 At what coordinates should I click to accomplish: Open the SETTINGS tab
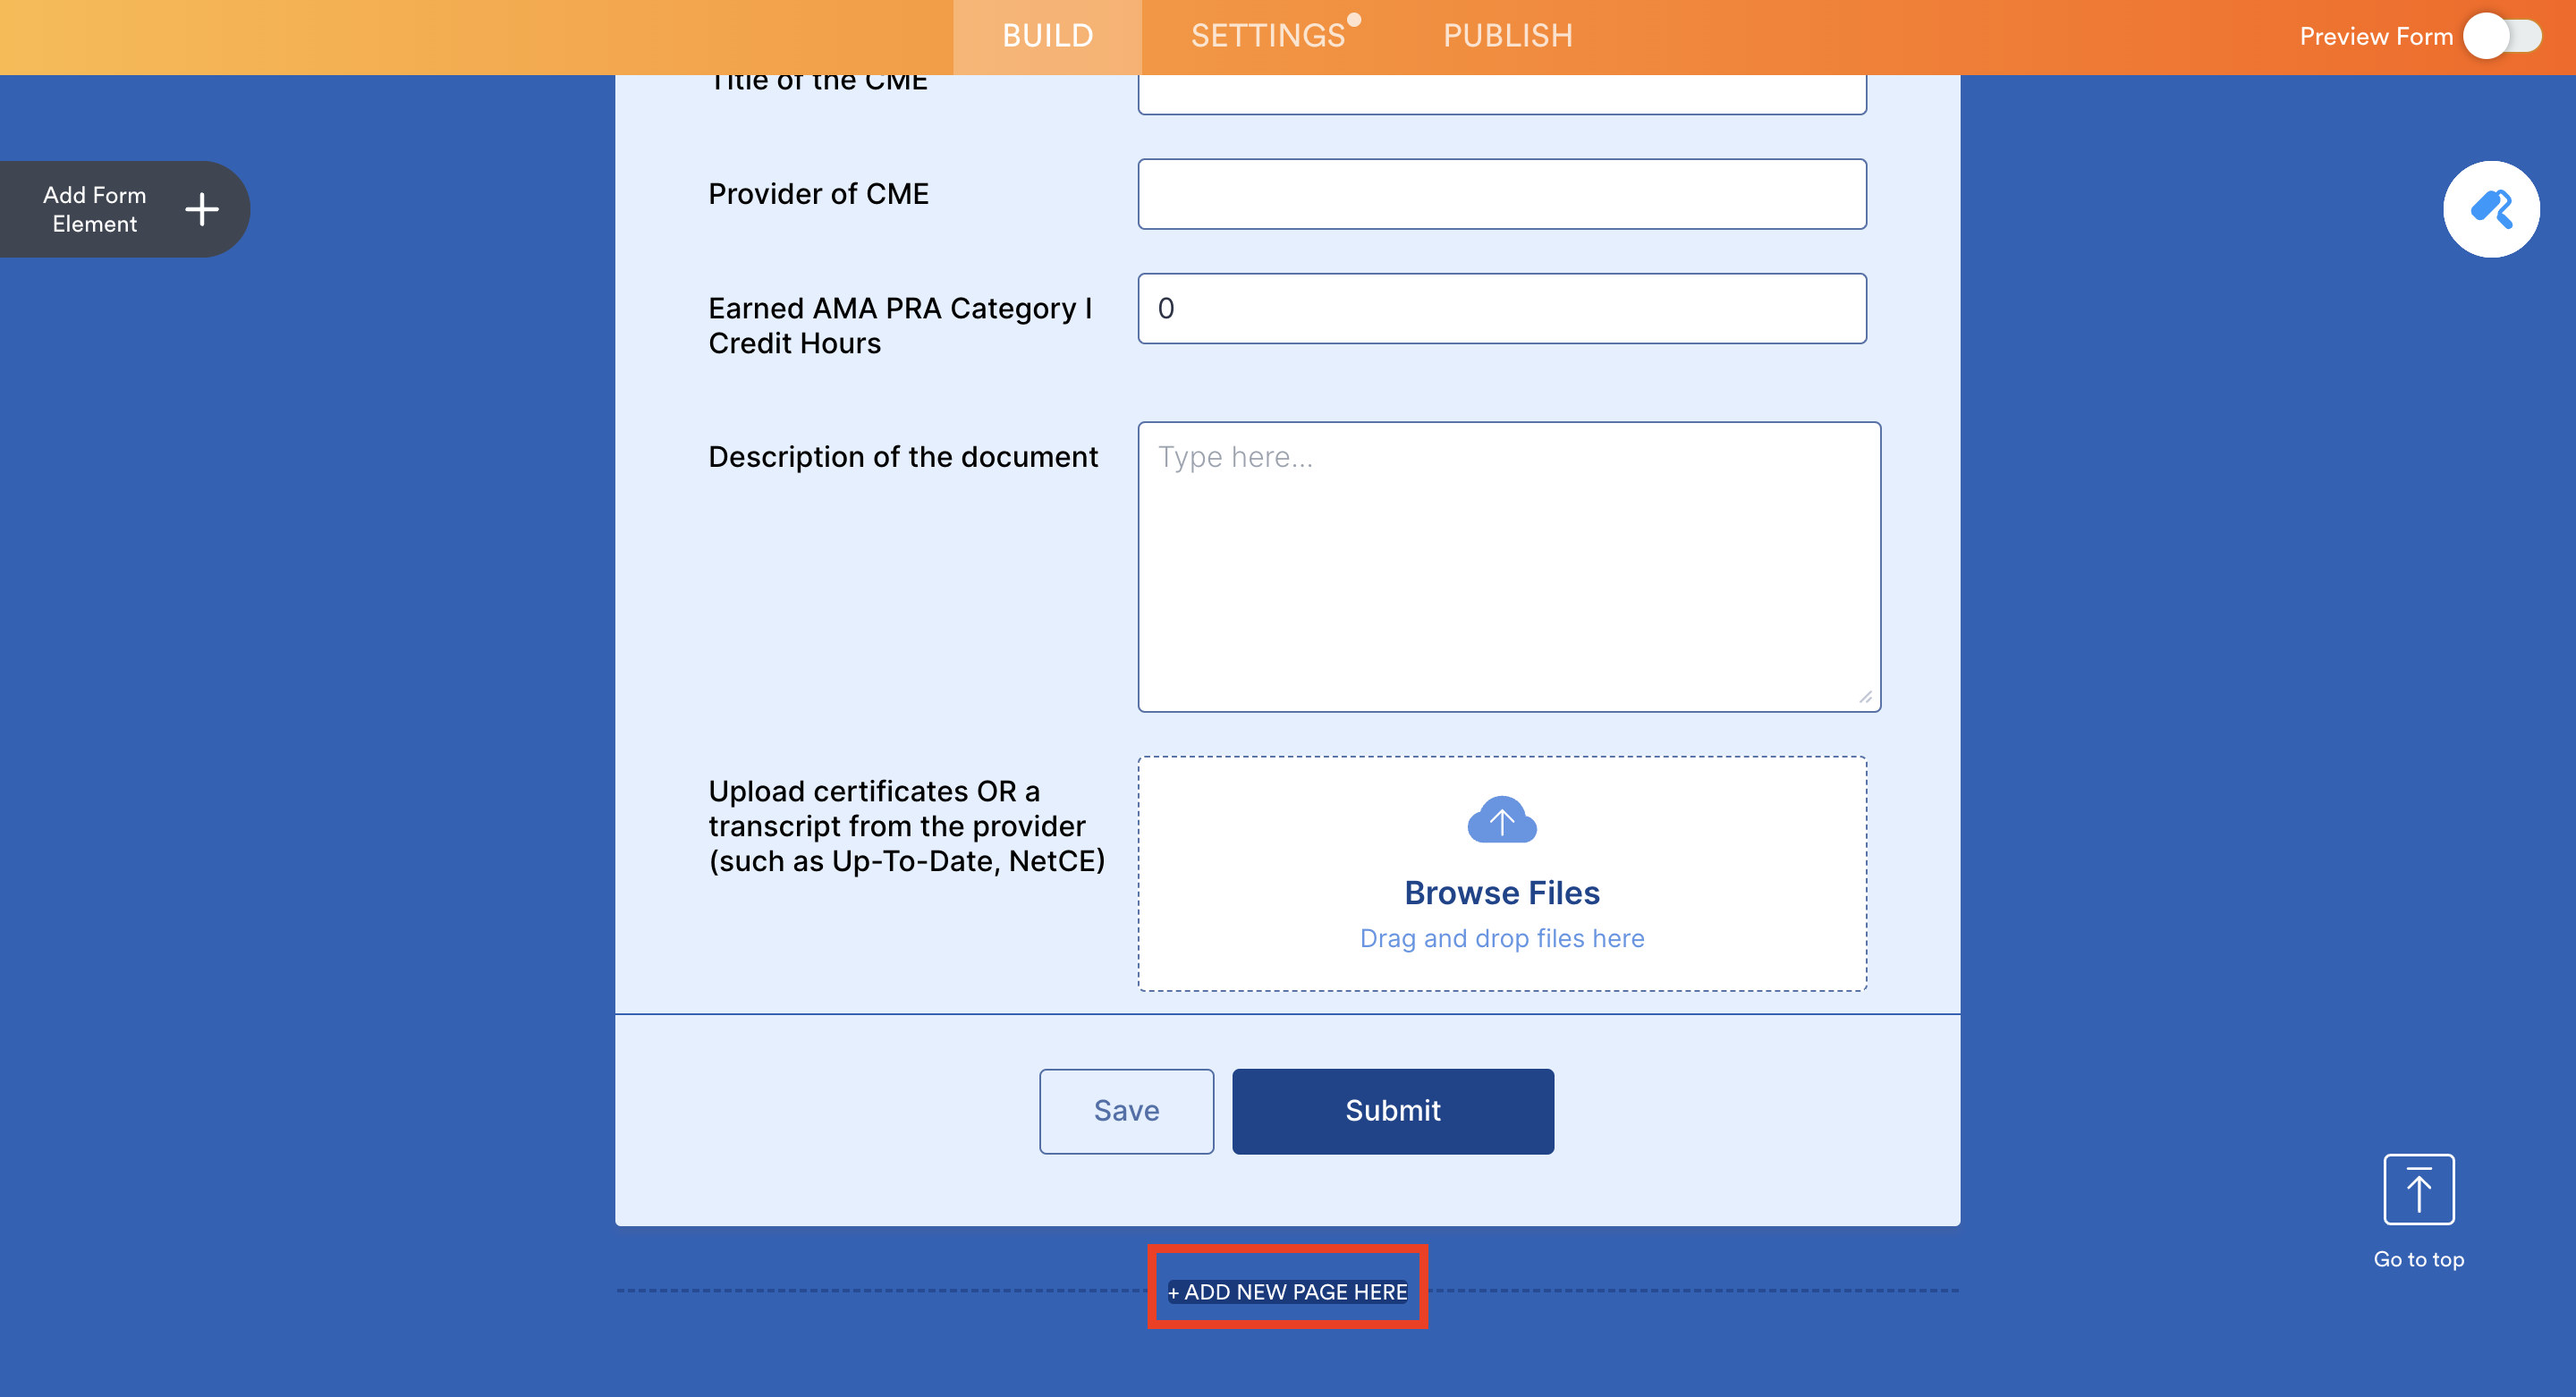(1268, 36)
